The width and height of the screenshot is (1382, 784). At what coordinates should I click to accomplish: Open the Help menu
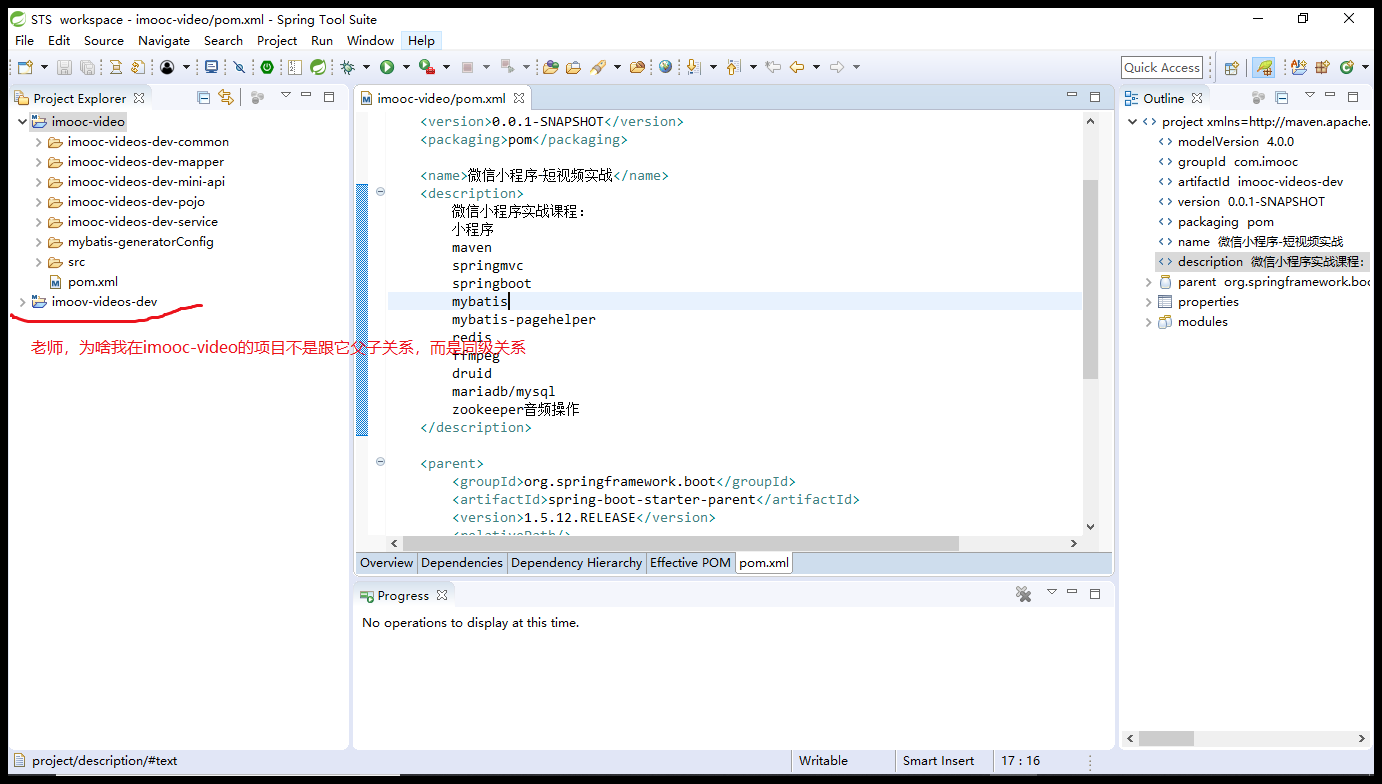tap(421, 40)
